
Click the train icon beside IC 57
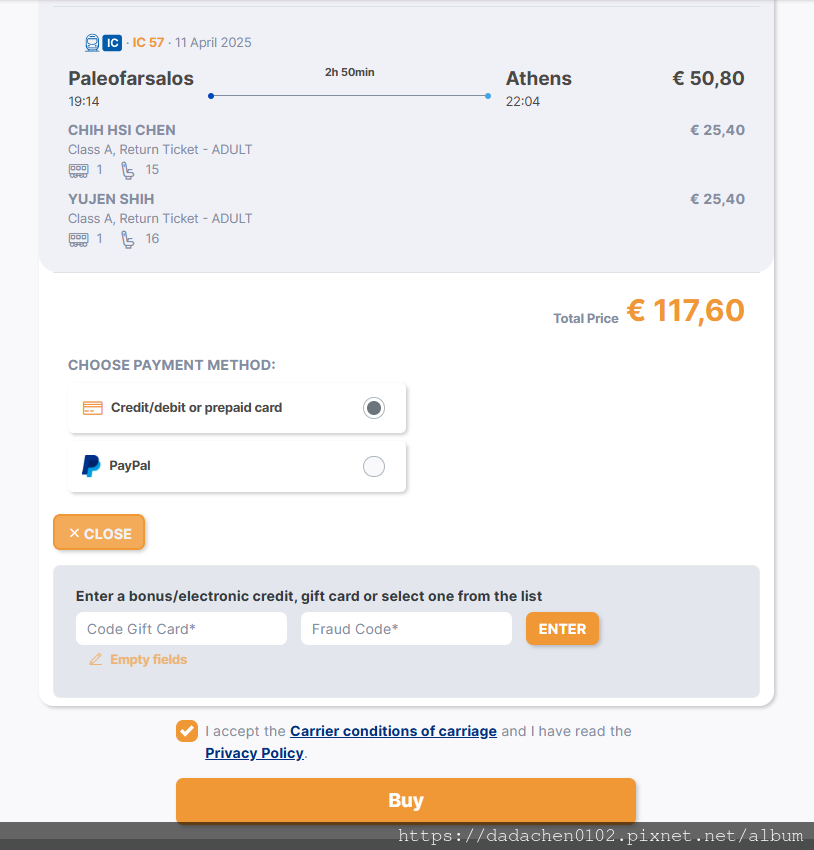92,43
